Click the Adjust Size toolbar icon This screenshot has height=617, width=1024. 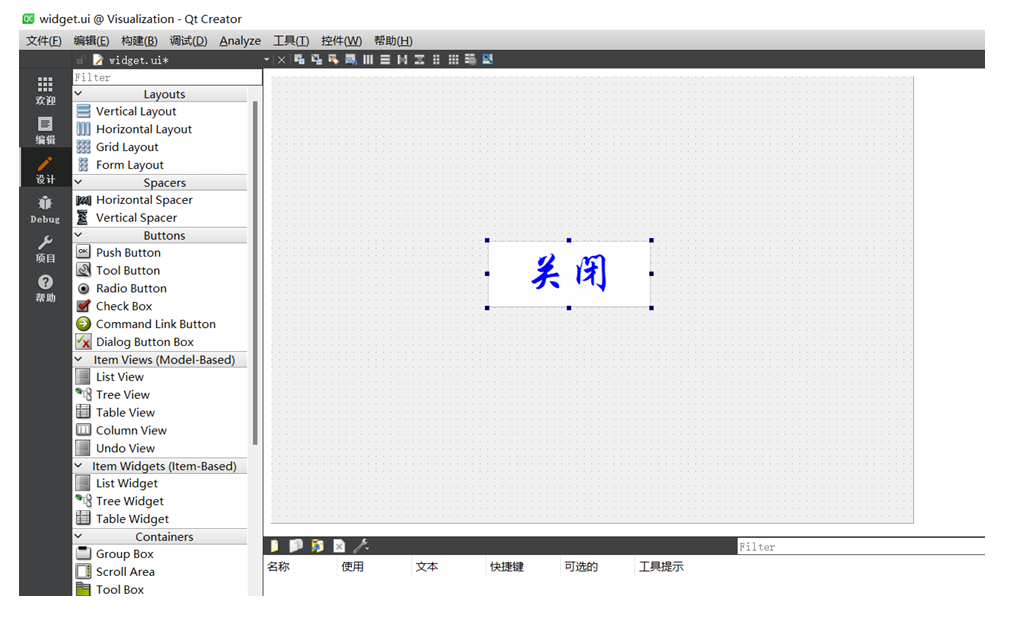point(488,59)
